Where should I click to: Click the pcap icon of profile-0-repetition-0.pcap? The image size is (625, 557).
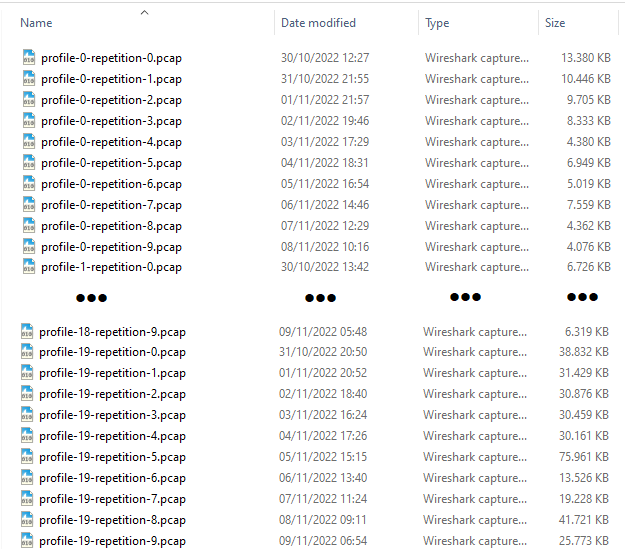[x=29, y=57]
